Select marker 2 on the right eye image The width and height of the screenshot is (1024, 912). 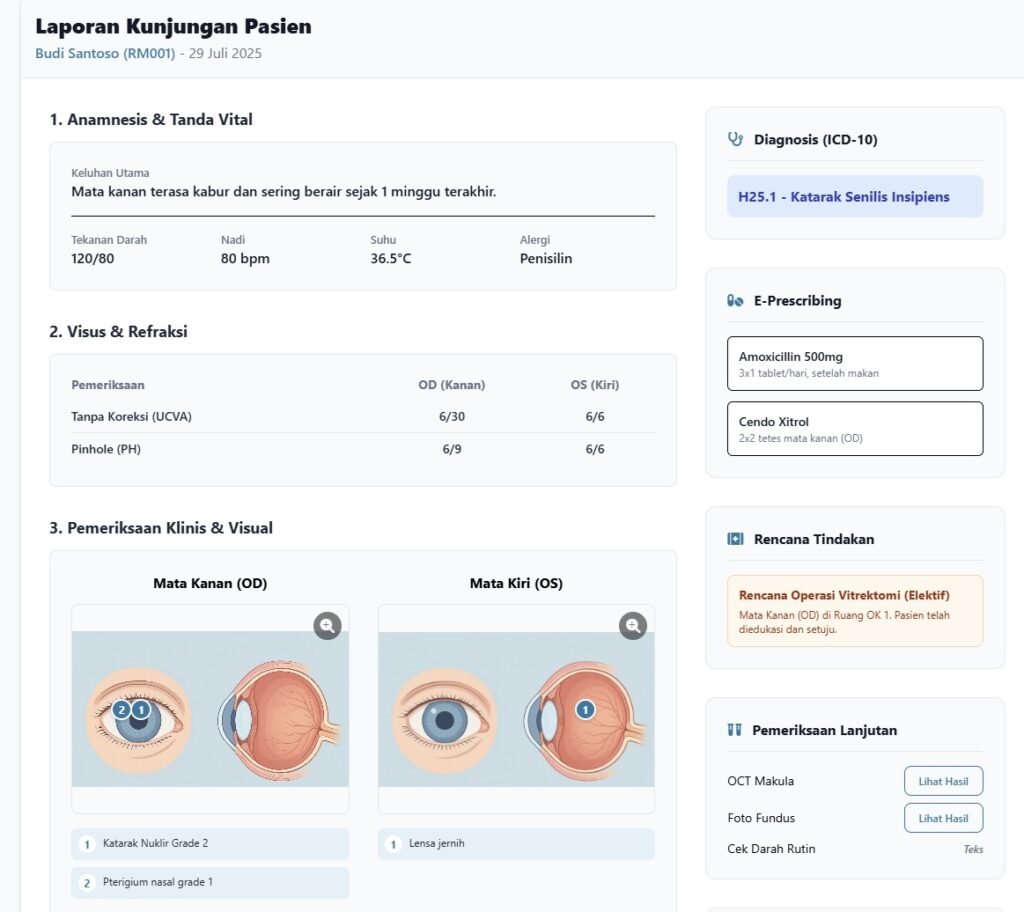(x=122, y=709)
